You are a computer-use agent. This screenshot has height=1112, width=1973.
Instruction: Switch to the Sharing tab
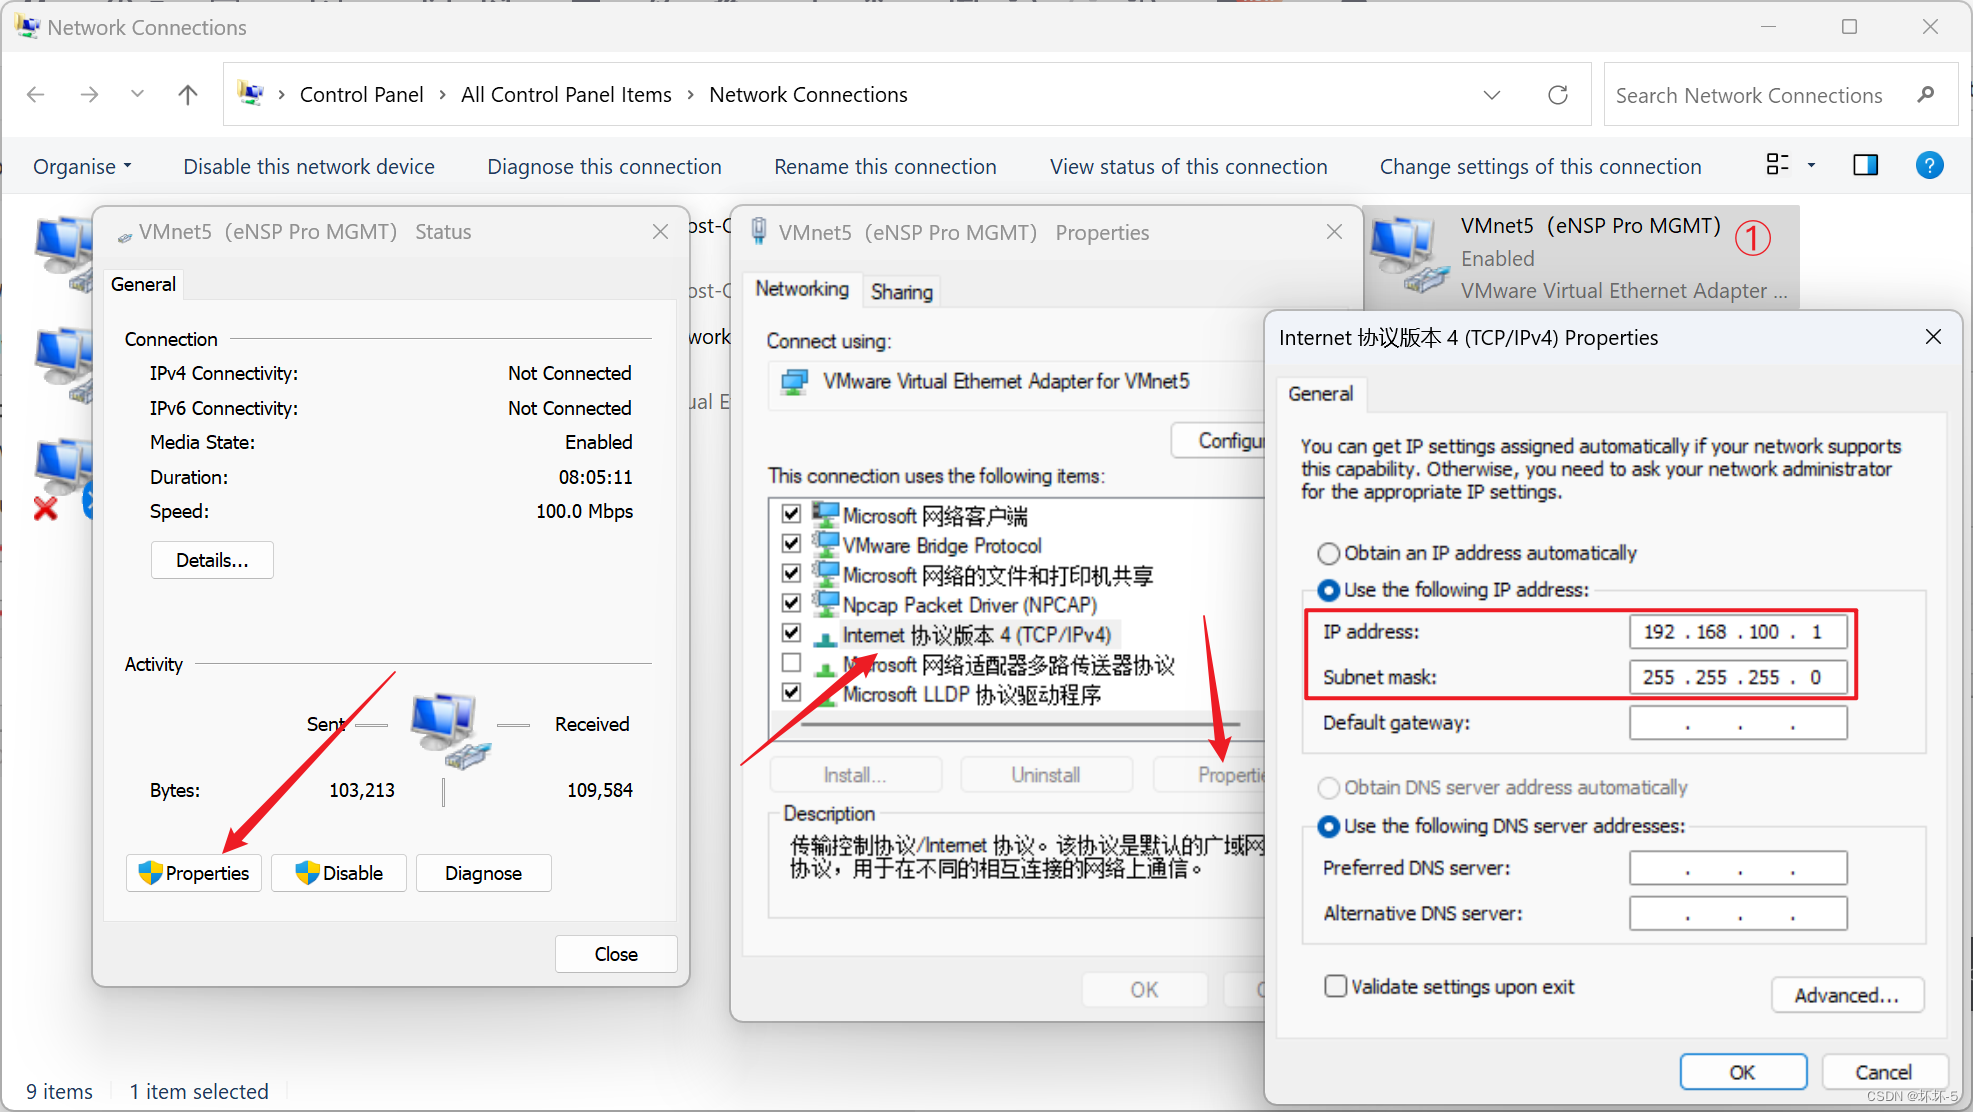[x=901, y=291]
